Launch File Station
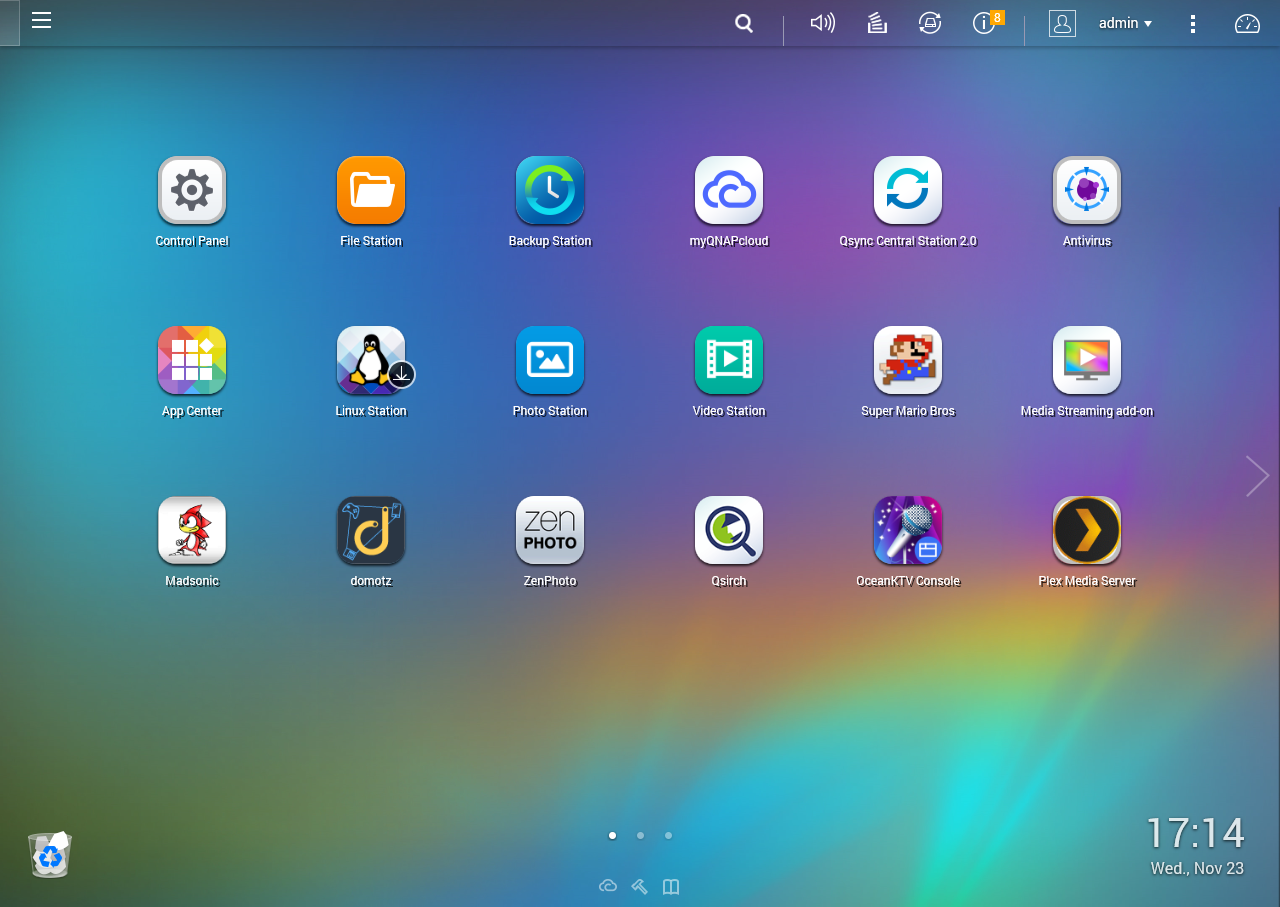The image size is (1280, 907). coord(371,190)
